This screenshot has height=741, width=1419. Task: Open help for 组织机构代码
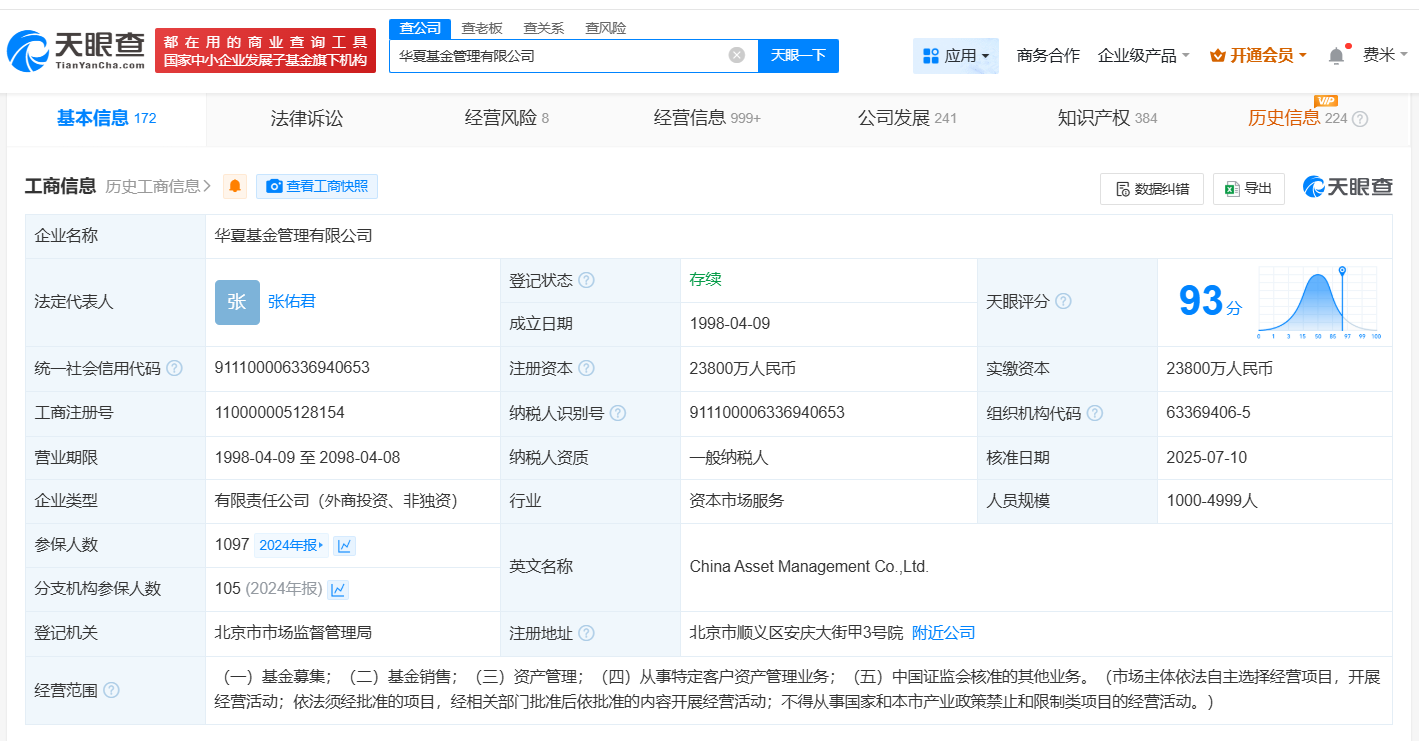[1095, 413]
